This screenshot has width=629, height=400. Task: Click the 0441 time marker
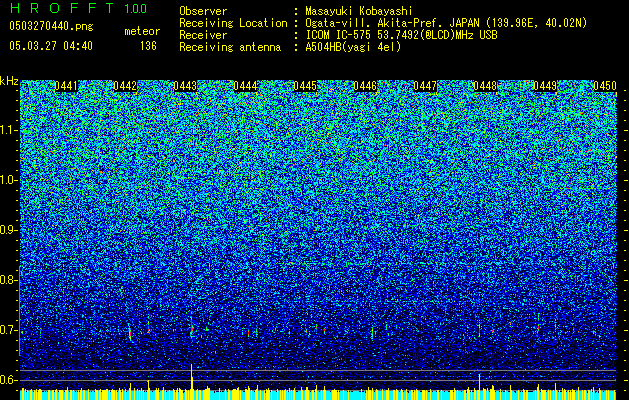tap(66, 86)
